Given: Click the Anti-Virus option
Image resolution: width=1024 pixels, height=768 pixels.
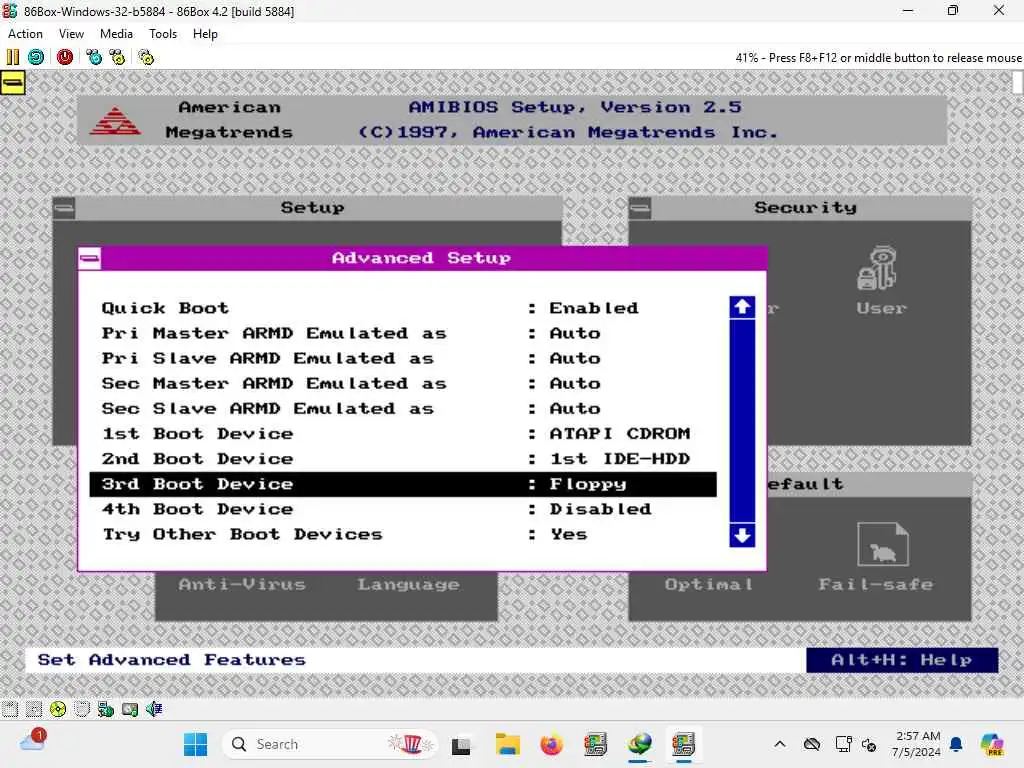Looking at the screenshot, I should (x=242, y=584).
